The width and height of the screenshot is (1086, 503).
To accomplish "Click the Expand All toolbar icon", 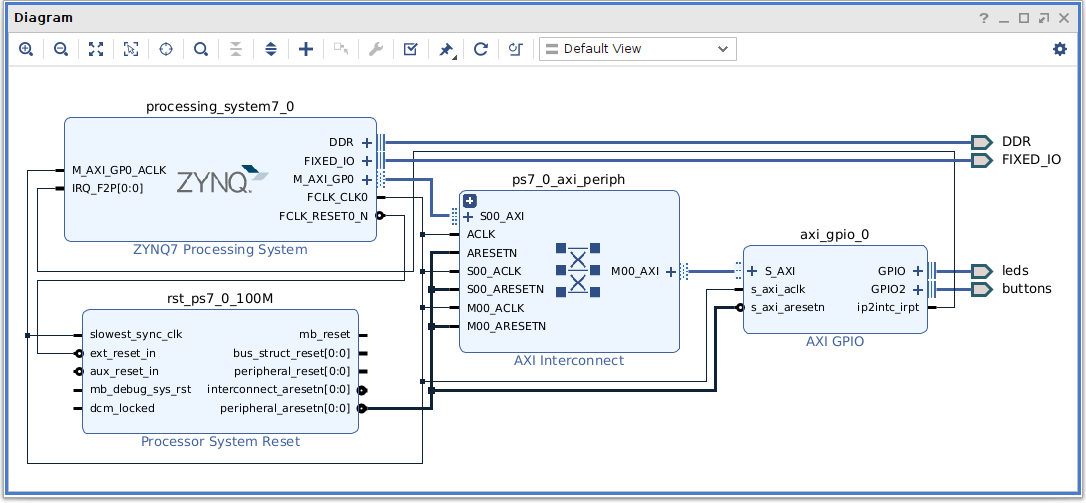I will click(x=271, y=49).
